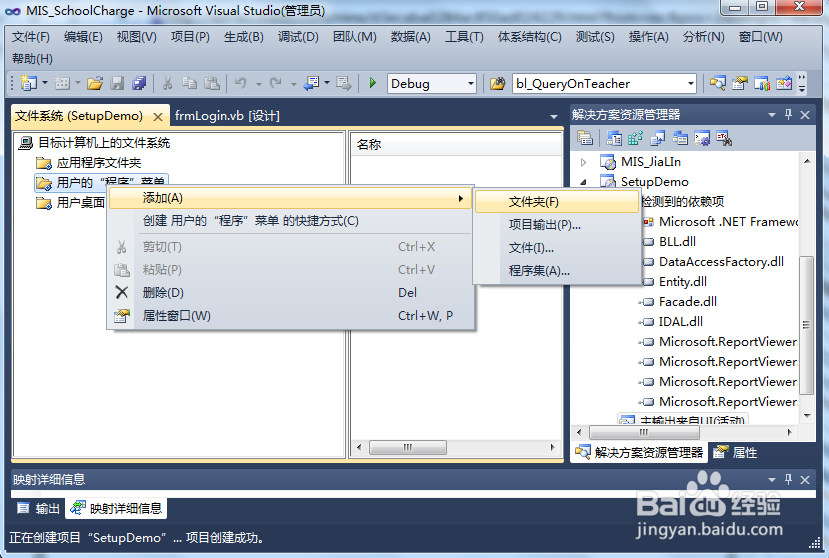Screen dimensions: 829x558
Task: Collapse the SetupDemo project node
Action: click(x=583, y=182)
